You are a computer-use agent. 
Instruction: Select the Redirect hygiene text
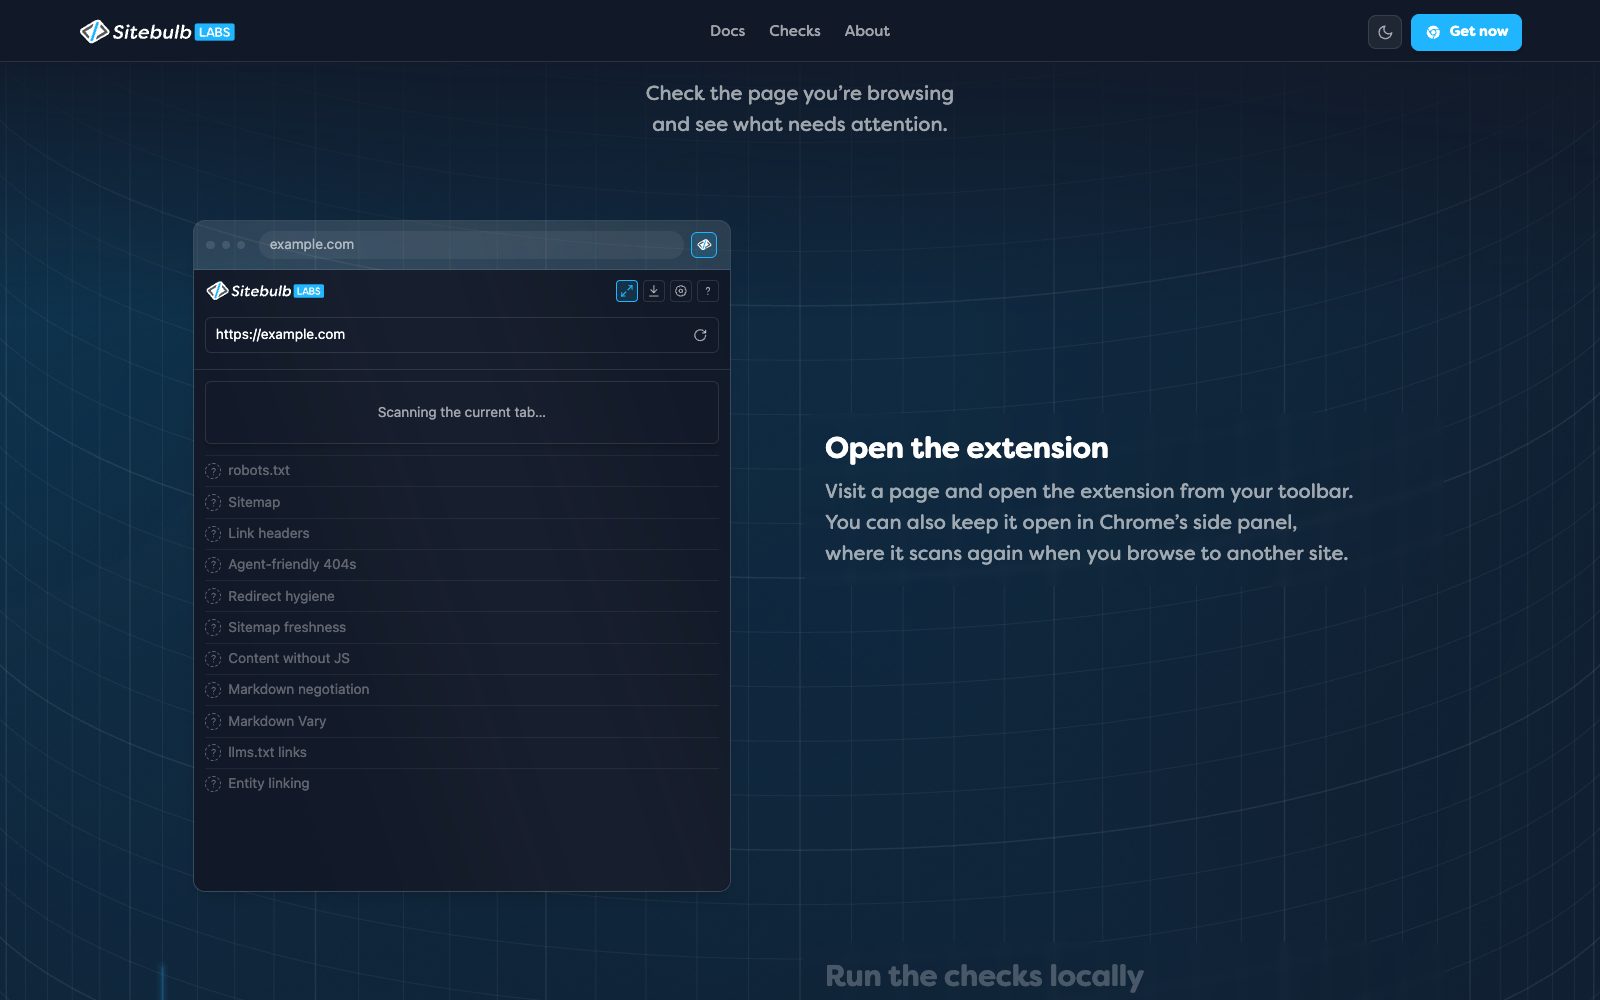pos(281,596)
